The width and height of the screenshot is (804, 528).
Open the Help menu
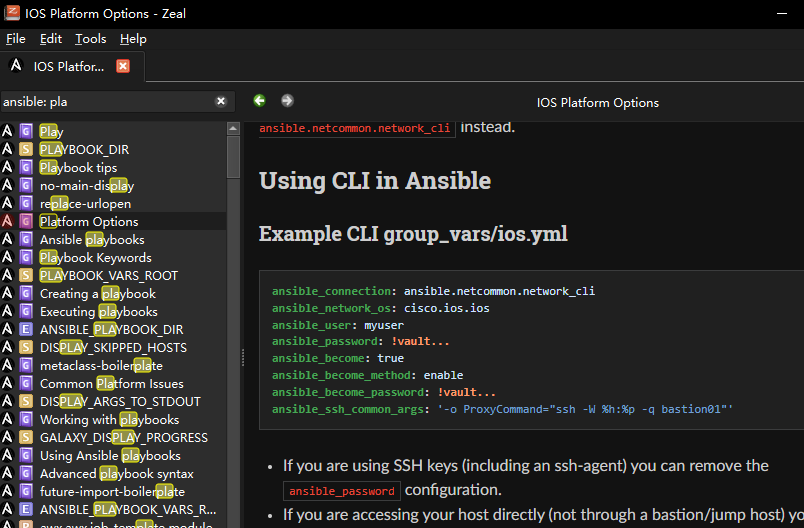133,39
